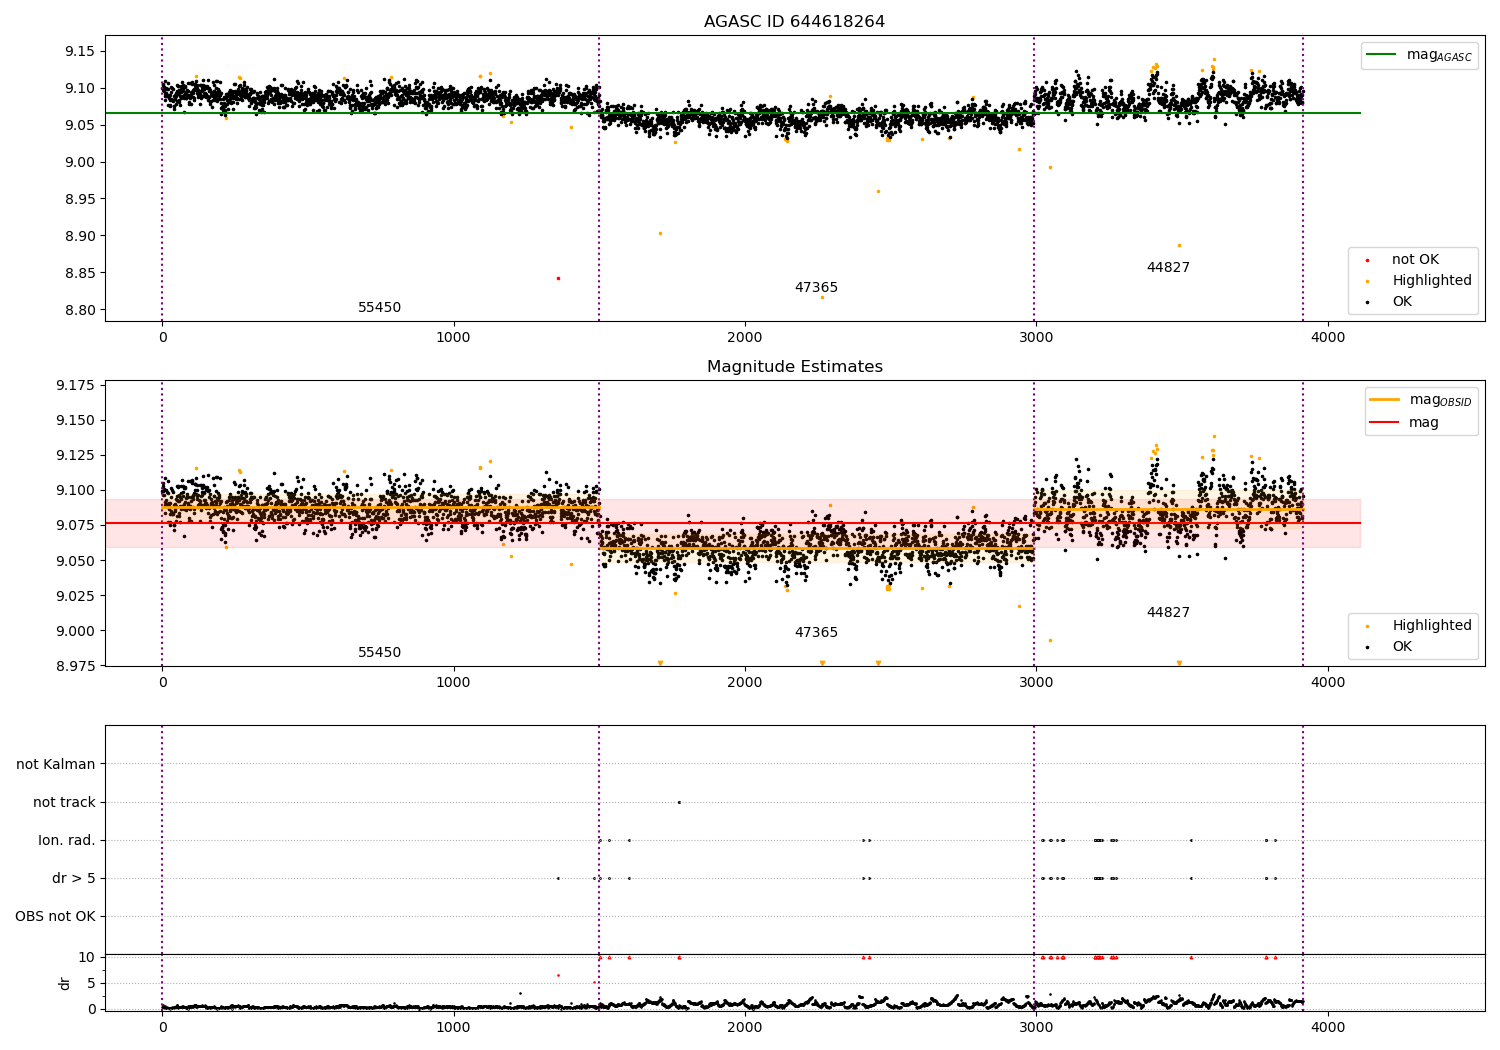This screenshot has width=1500, height=1050.
Task: Click the 'OBS not OK' row label
Action: pyautogui.click(x=56, y=916)
